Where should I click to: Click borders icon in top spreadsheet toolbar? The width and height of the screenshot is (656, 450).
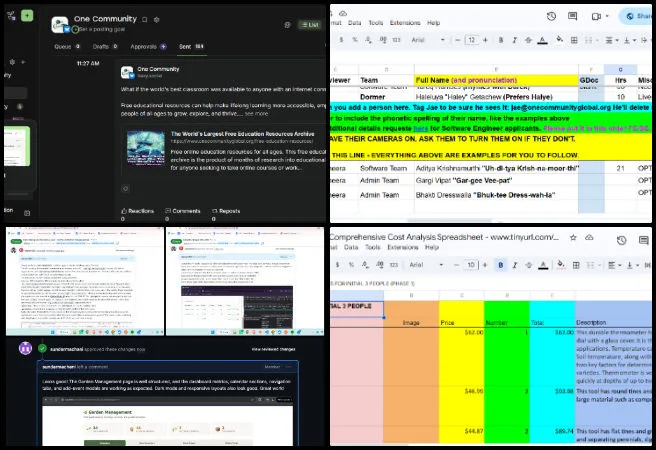[574, 40]
